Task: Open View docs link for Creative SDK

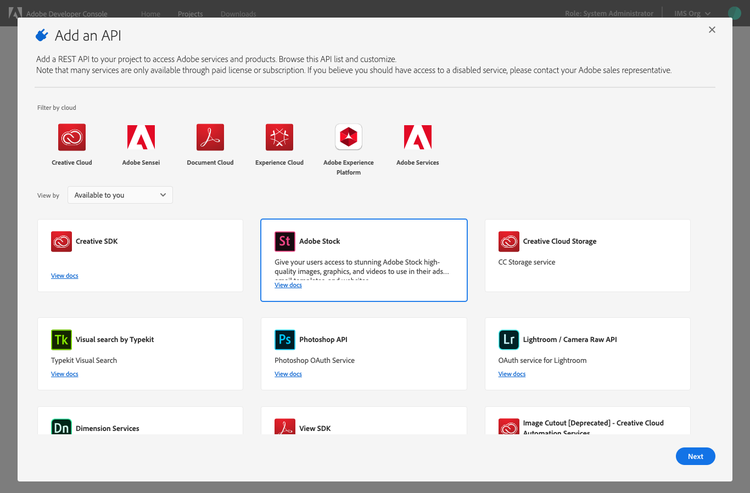Action: (x=65, y=275)
